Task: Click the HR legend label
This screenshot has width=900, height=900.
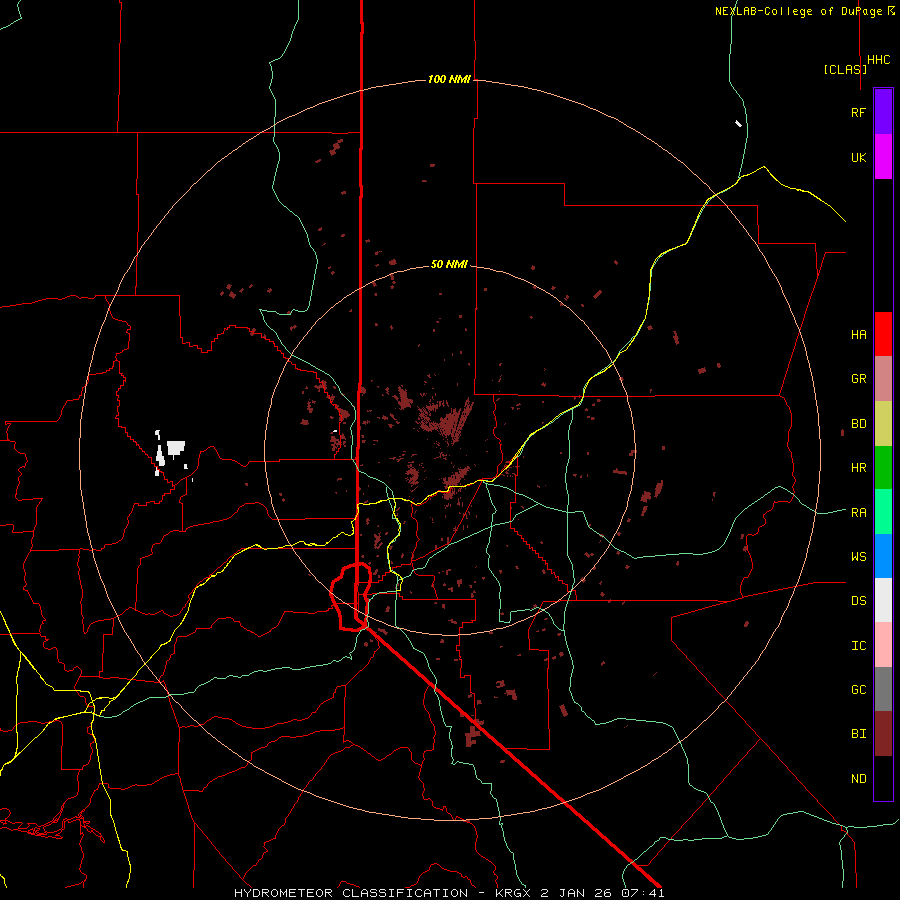Action: coord(858,468)
